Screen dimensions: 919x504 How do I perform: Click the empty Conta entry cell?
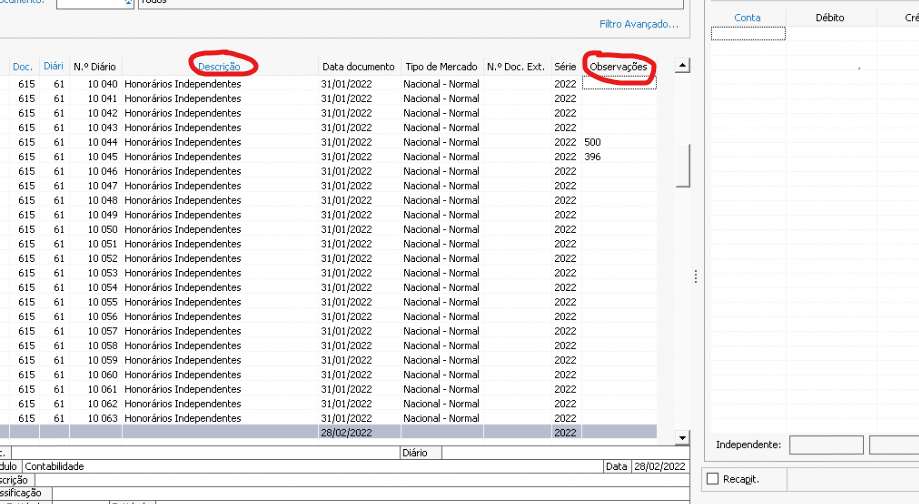click(747, 34)
